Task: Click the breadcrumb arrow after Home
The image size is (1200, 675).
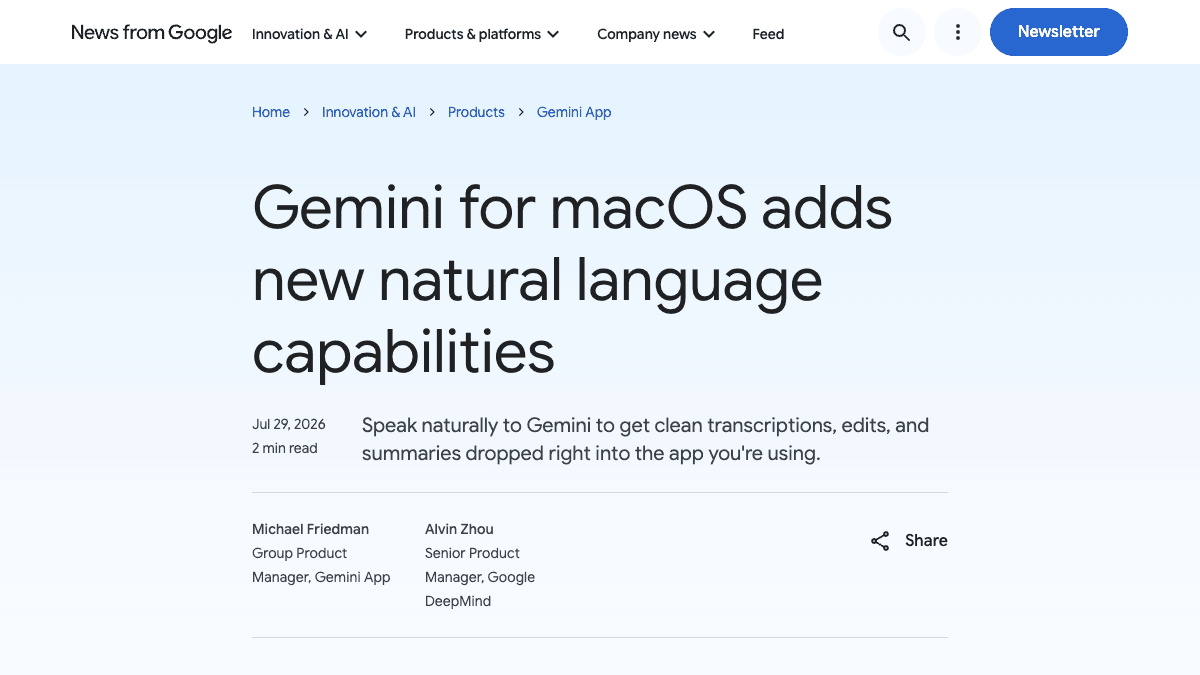Action: click(x=306, y=112)
